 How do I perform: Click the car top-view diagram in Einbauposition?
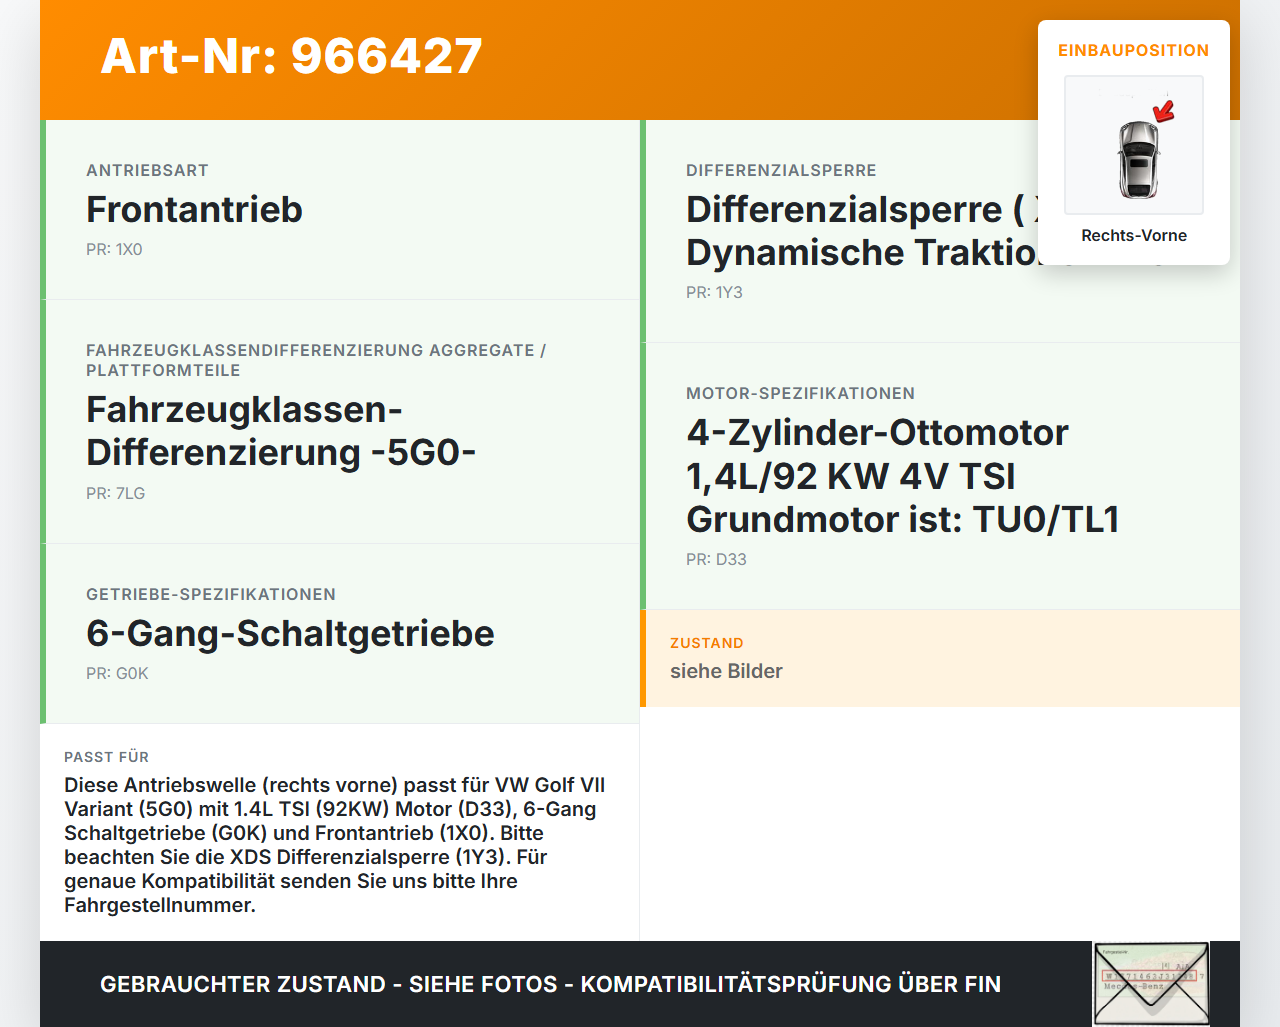click(x=1133, y=145)
